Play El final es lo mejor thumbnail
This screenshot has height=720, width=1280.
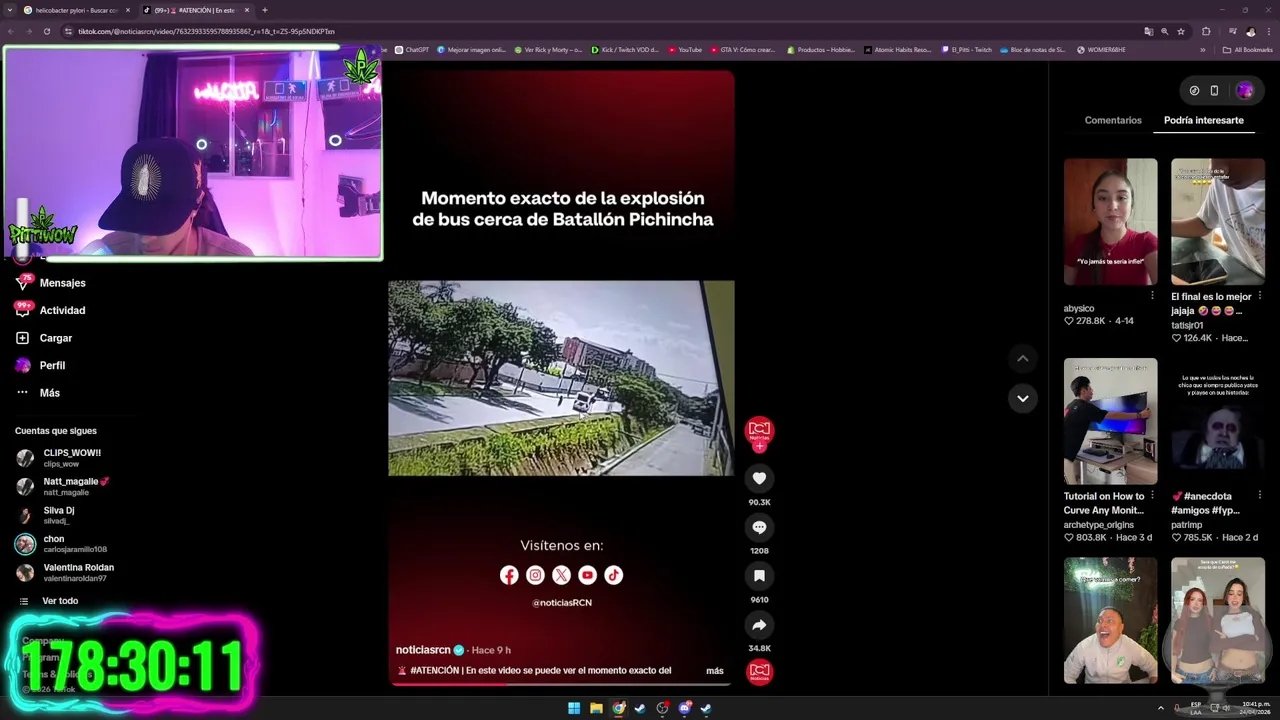click(1218, 221)
